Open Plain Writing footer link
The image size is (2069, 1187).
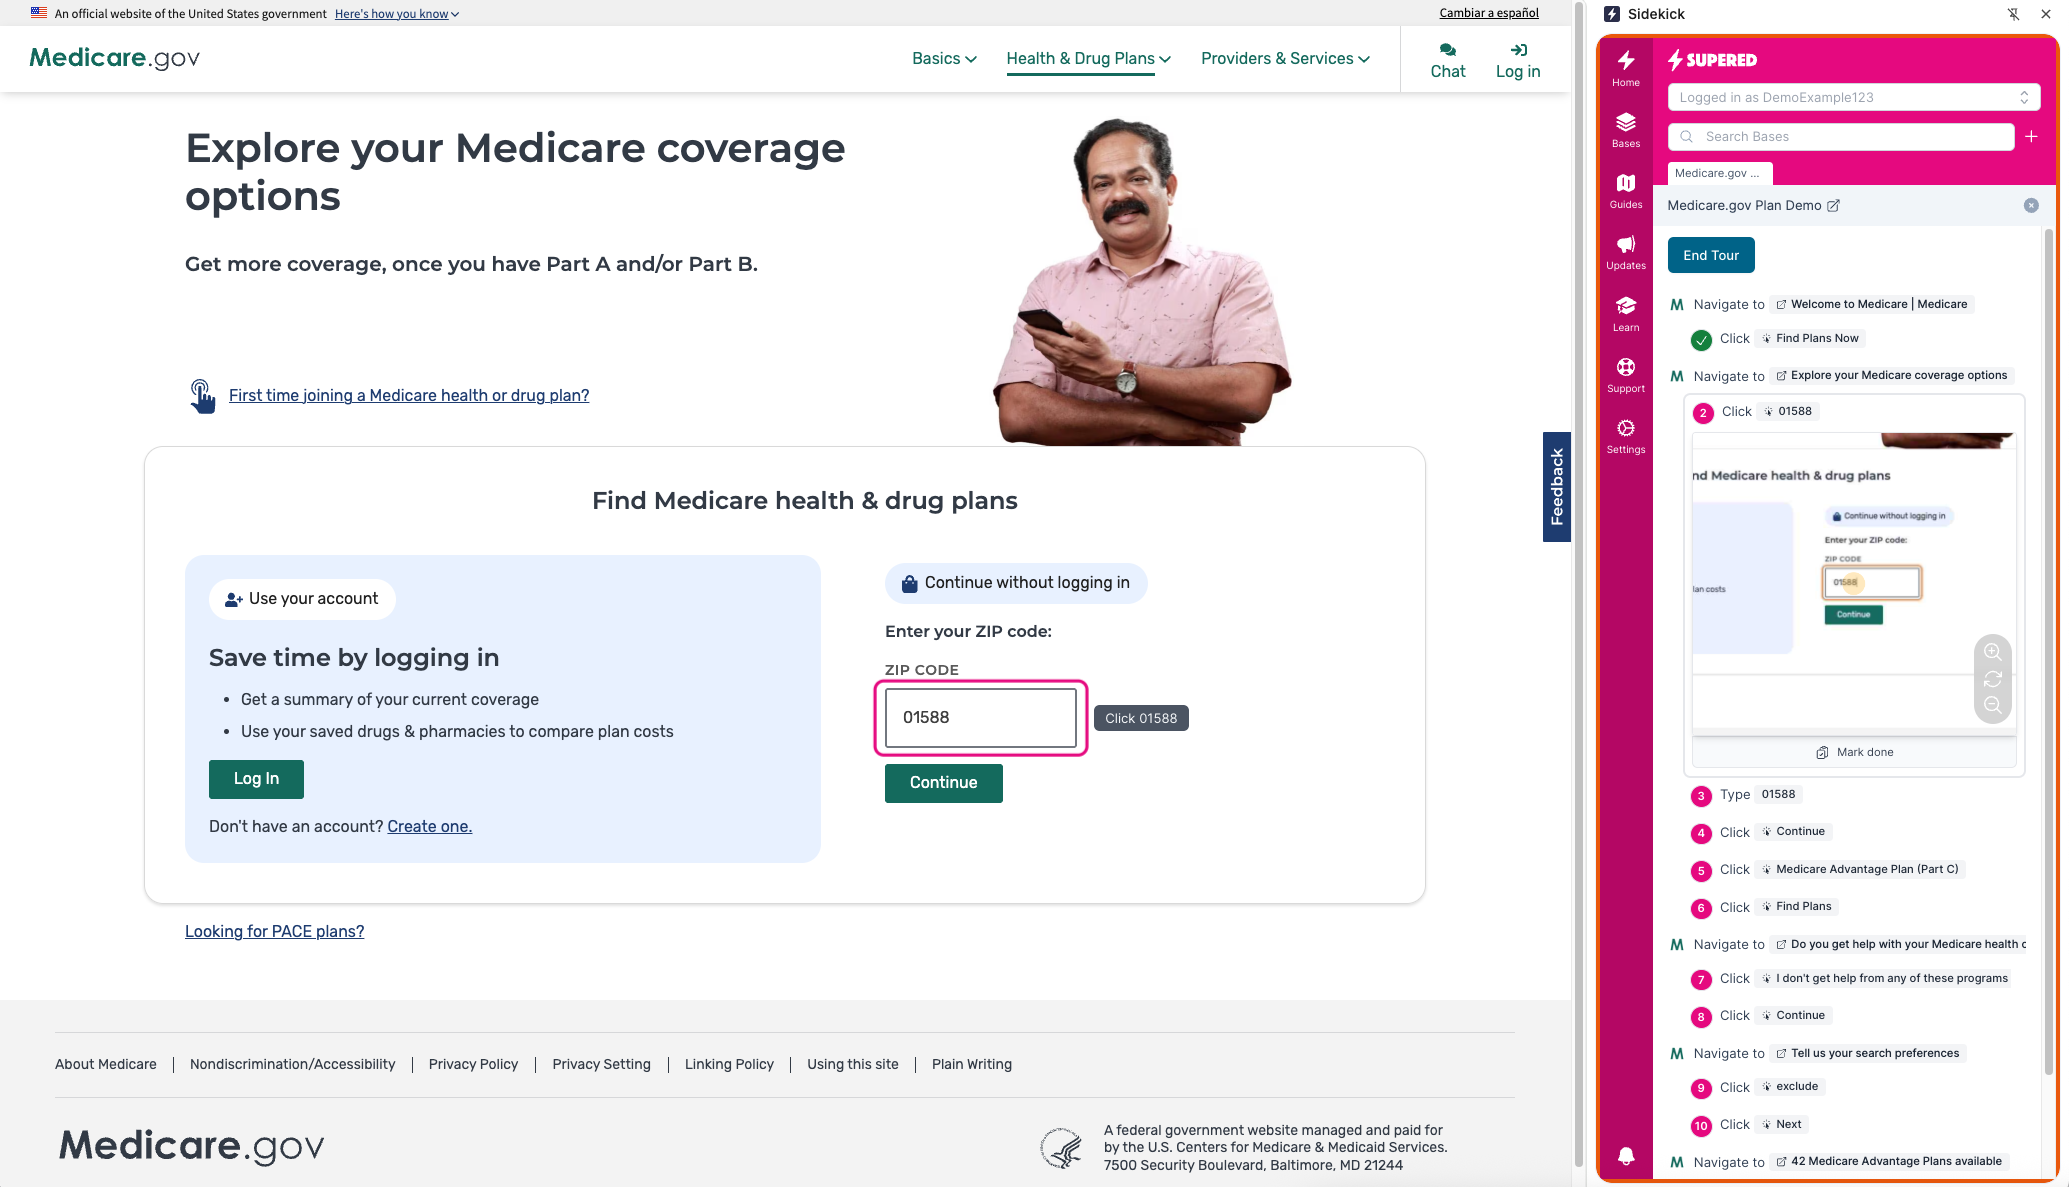pos(972,1064)
